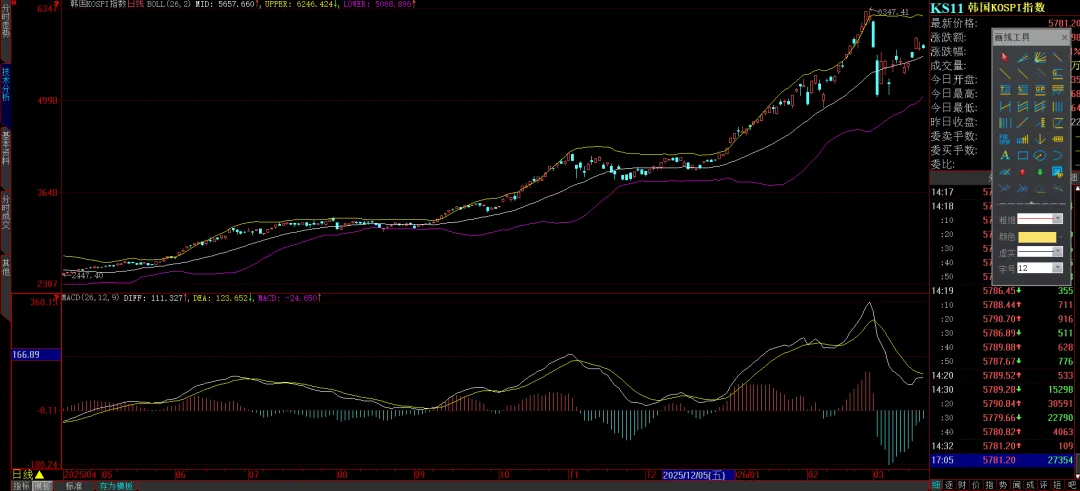Choose the blue screenshot-save tool icon
The width and height of the screenshot is (1080, 491).
[1058, 172]
